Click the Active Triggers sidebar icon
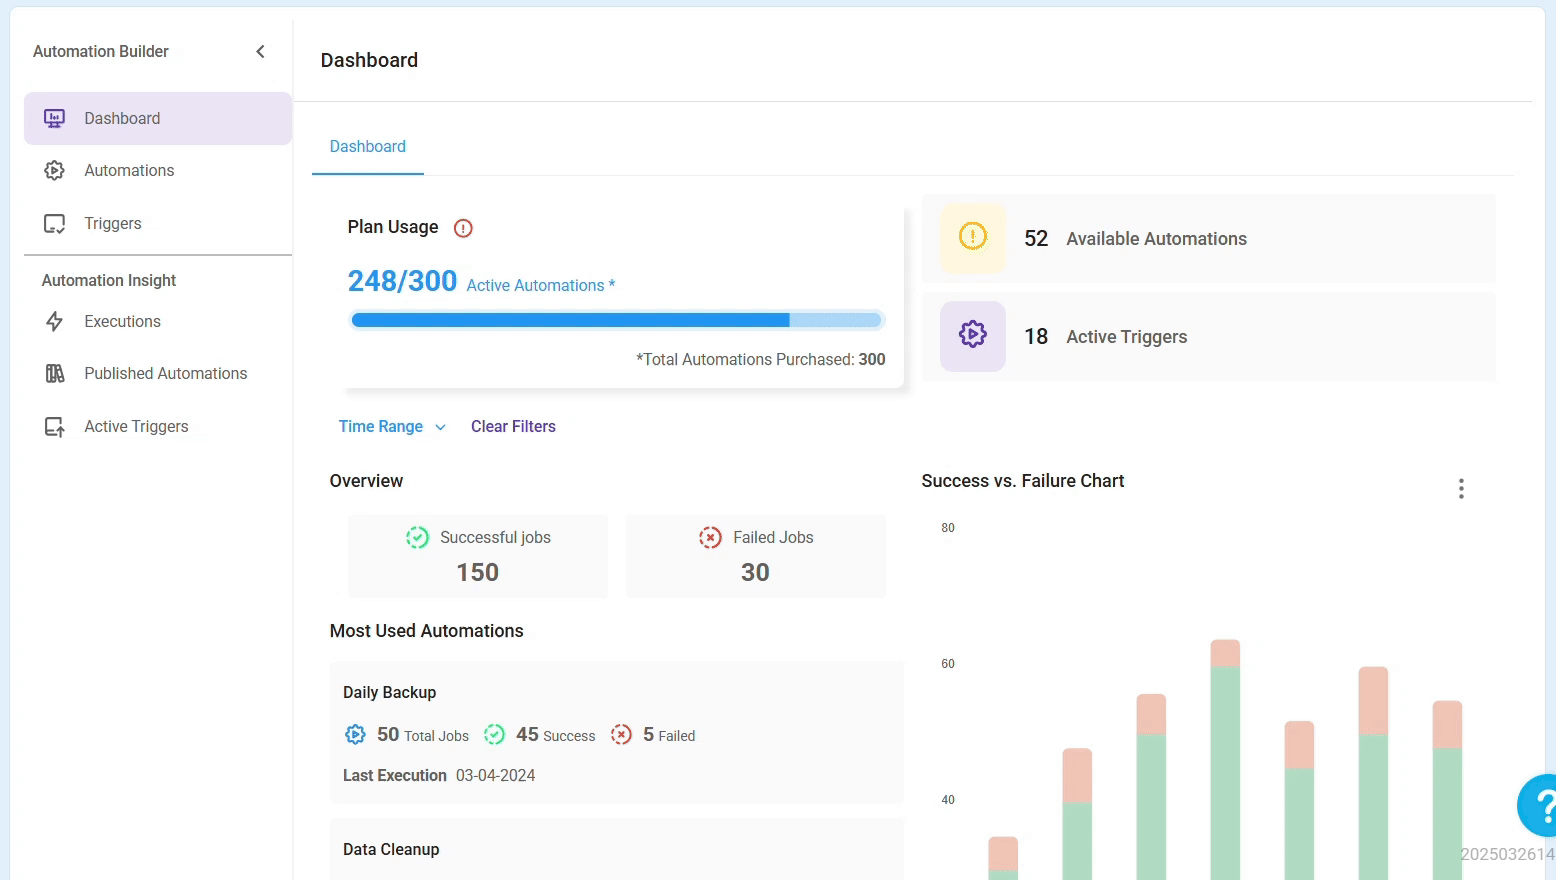The width and height of the screenshot is (1556, 880). click(x=54, y=427)
